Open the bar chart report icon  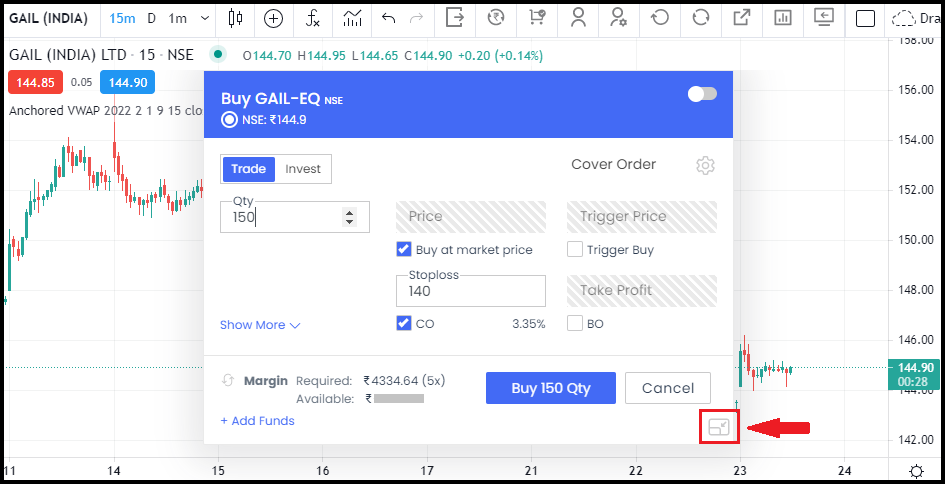(783, 18)
